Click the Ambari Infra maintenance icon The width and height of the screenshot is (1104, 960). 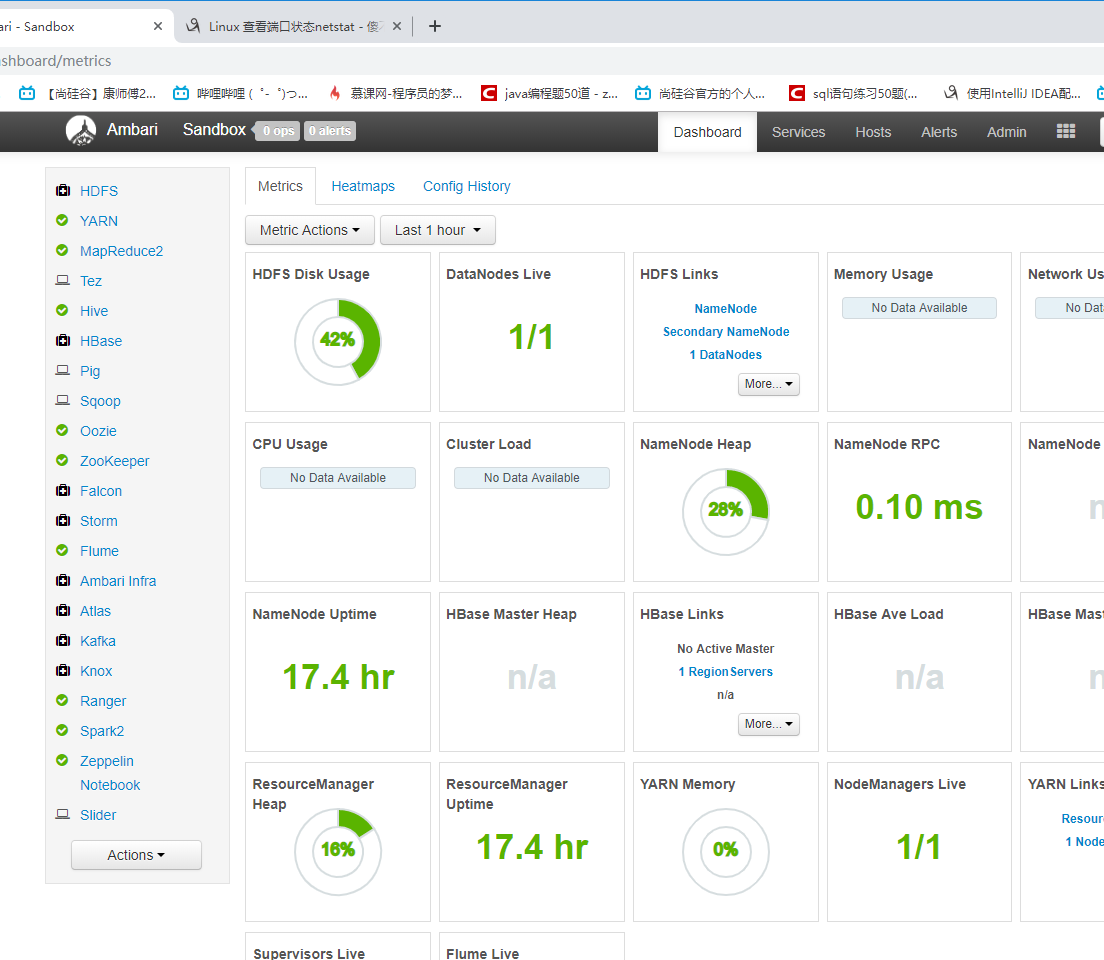63,580
